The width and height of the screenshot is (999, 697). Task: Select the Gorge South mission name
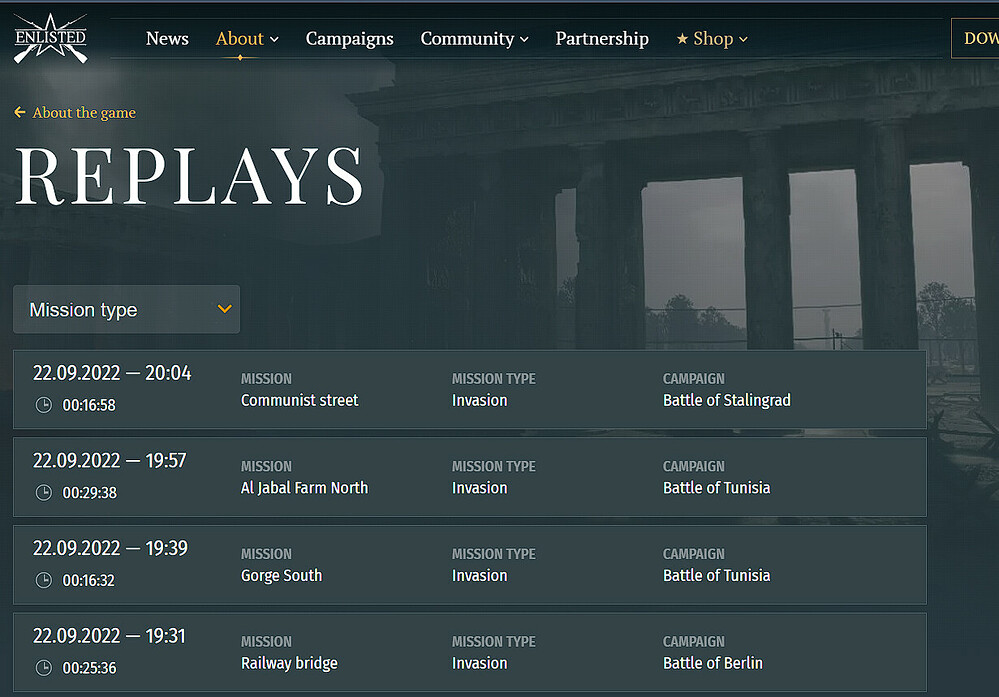pos(282,576)
